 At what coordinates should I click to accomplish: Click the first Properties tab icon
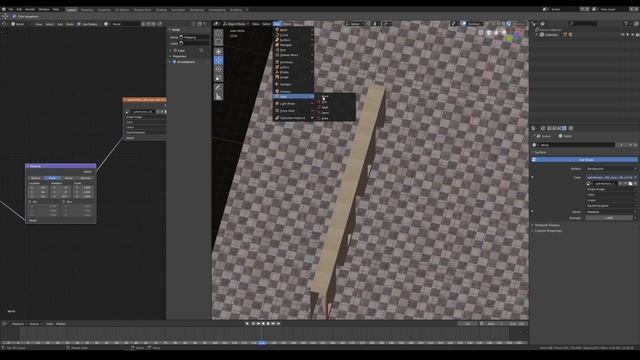pos(542,128)
